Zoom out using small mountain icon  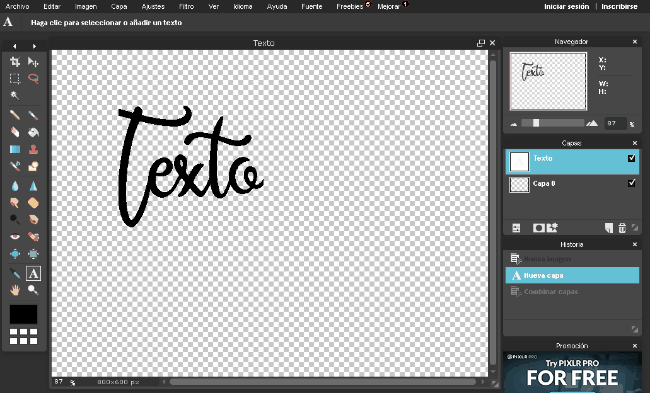[514, 124]
